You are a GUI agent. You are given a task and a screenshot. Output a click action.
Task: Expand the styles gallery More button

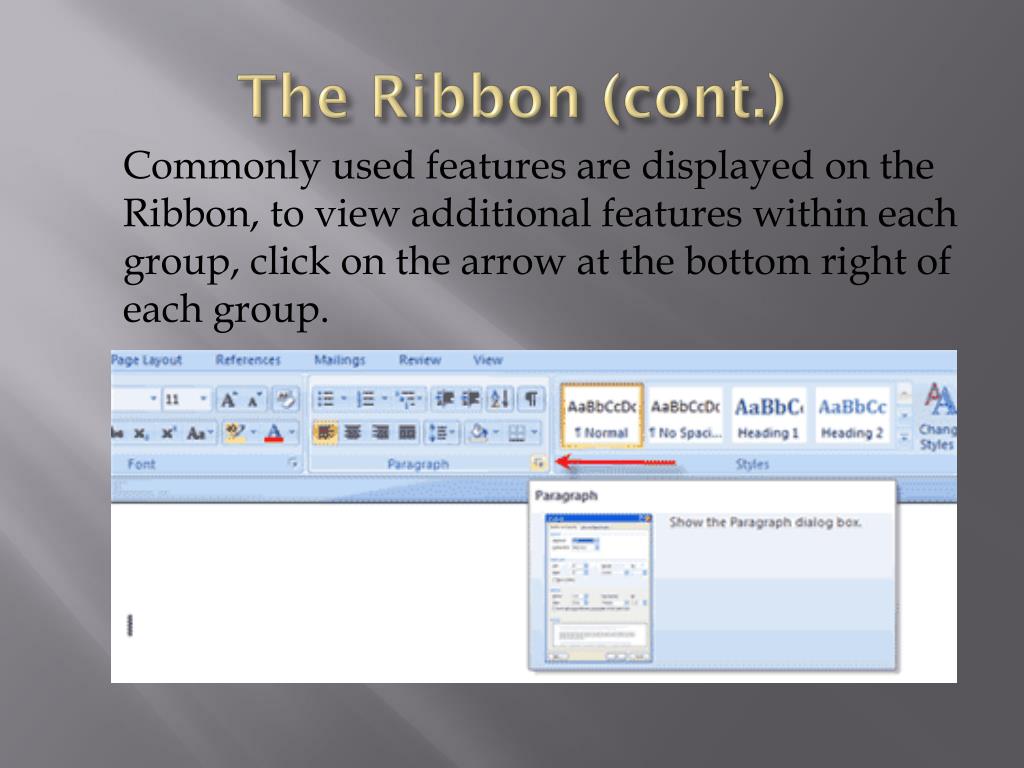(904, 436)
